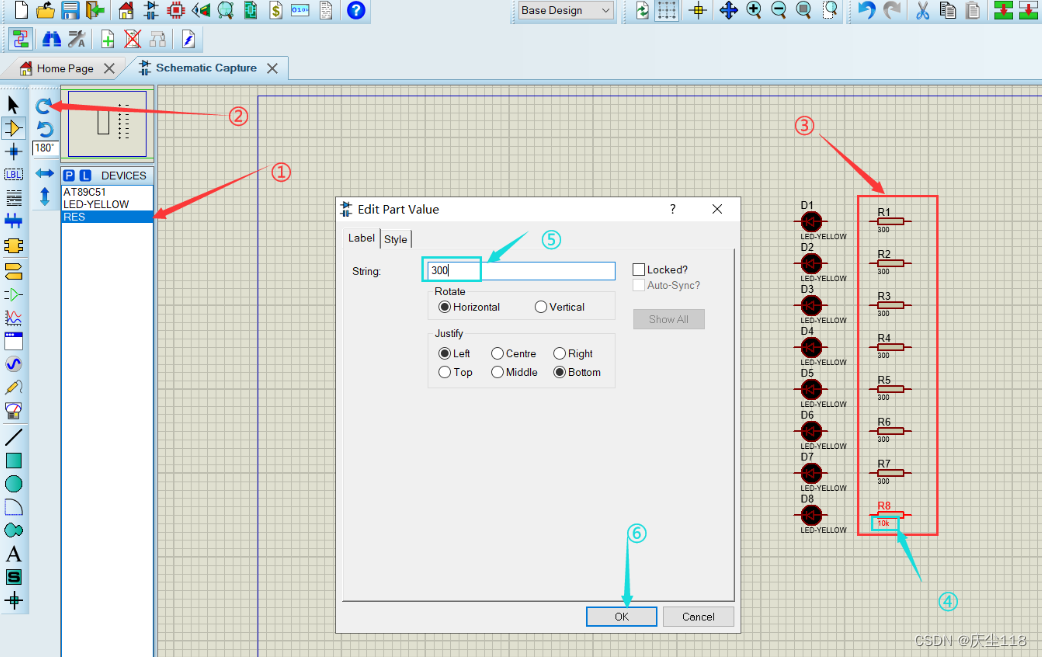Screen dimensions: 1042x657
Task: Select 2D Graphics Arc tool
Action: (13, 507)
